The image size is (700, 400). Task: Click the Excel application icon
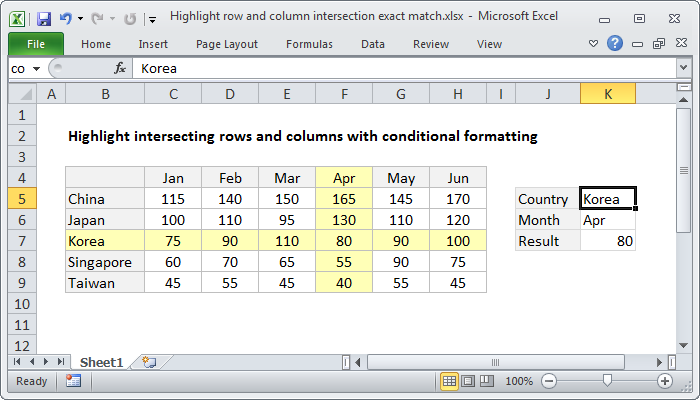17,19
